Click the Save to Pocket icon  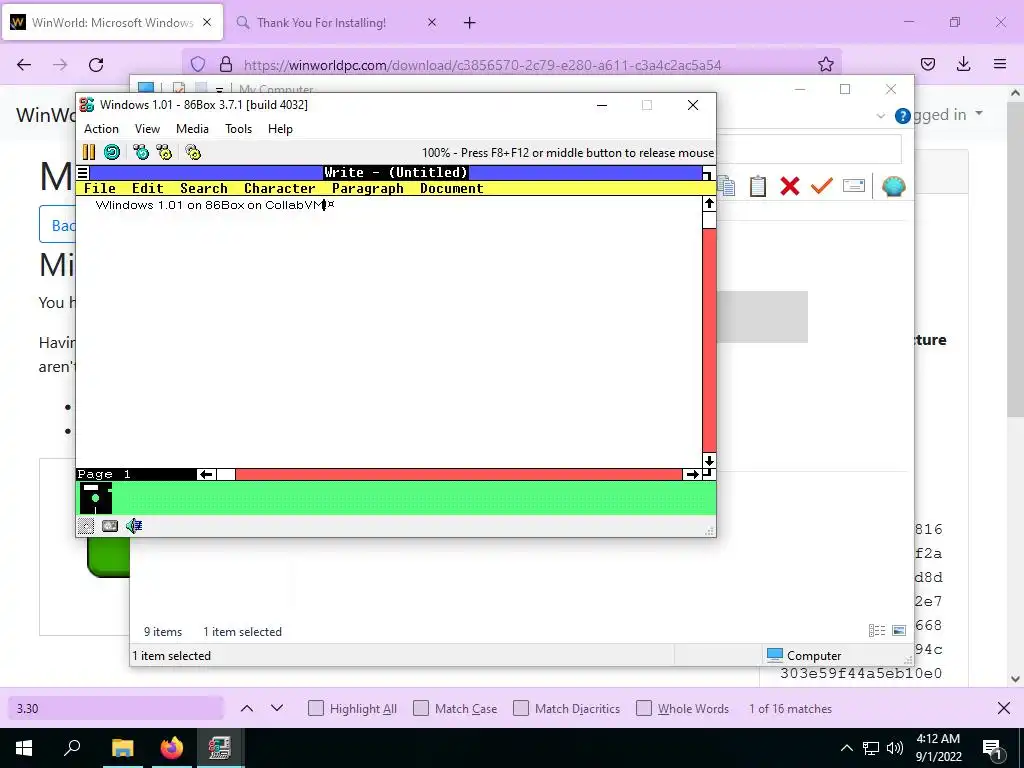pos(928,64)
